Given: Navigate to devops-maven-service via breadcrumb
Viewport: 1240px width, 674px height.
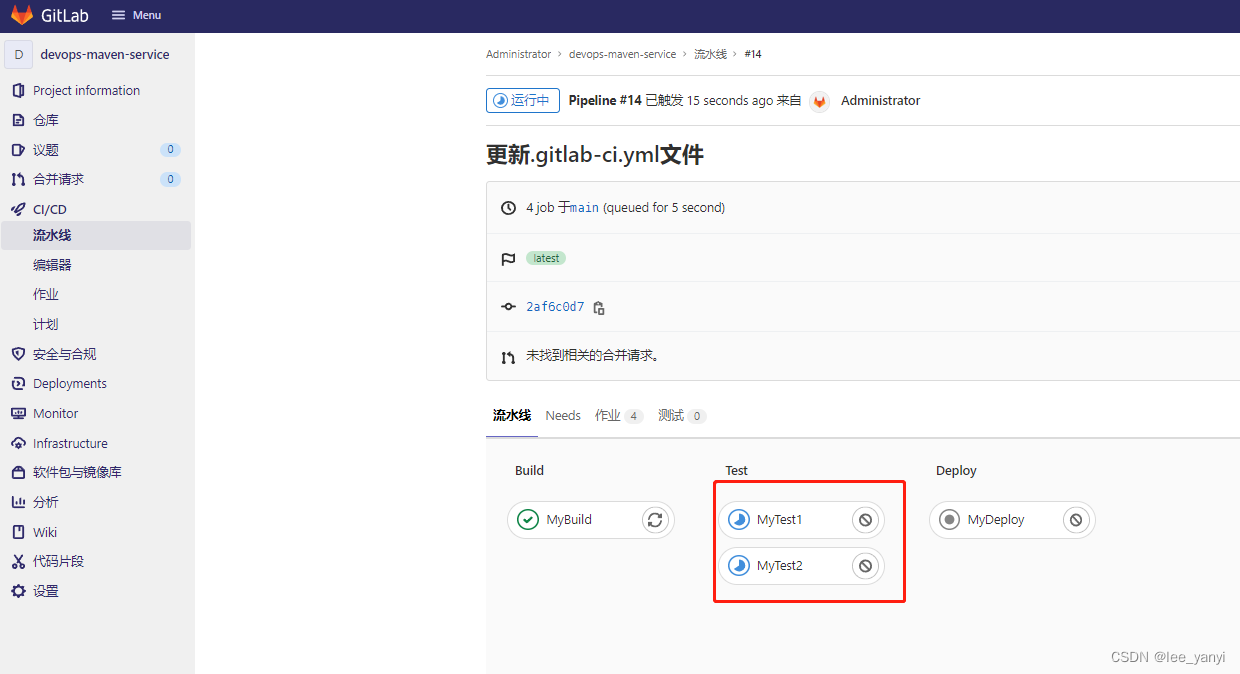Looking at the screenshot, I should [x=622, y=54].
